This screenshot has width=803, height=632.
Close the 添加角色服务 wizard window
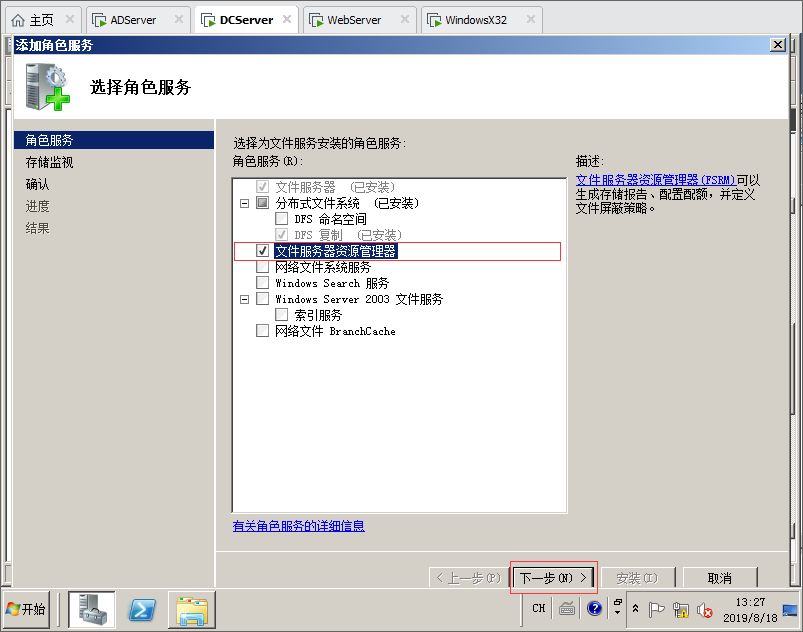click(x=778, y=45)
